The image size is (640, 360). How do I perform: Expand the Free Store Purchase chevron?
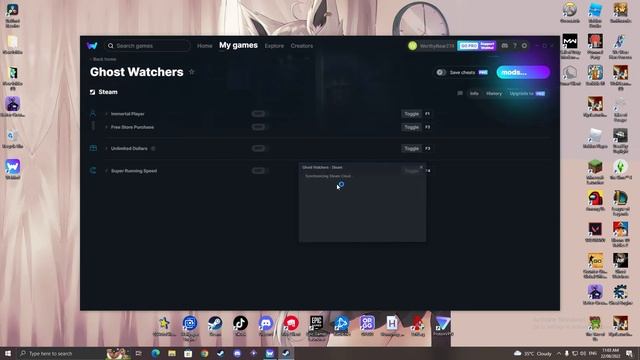[107, 127]
